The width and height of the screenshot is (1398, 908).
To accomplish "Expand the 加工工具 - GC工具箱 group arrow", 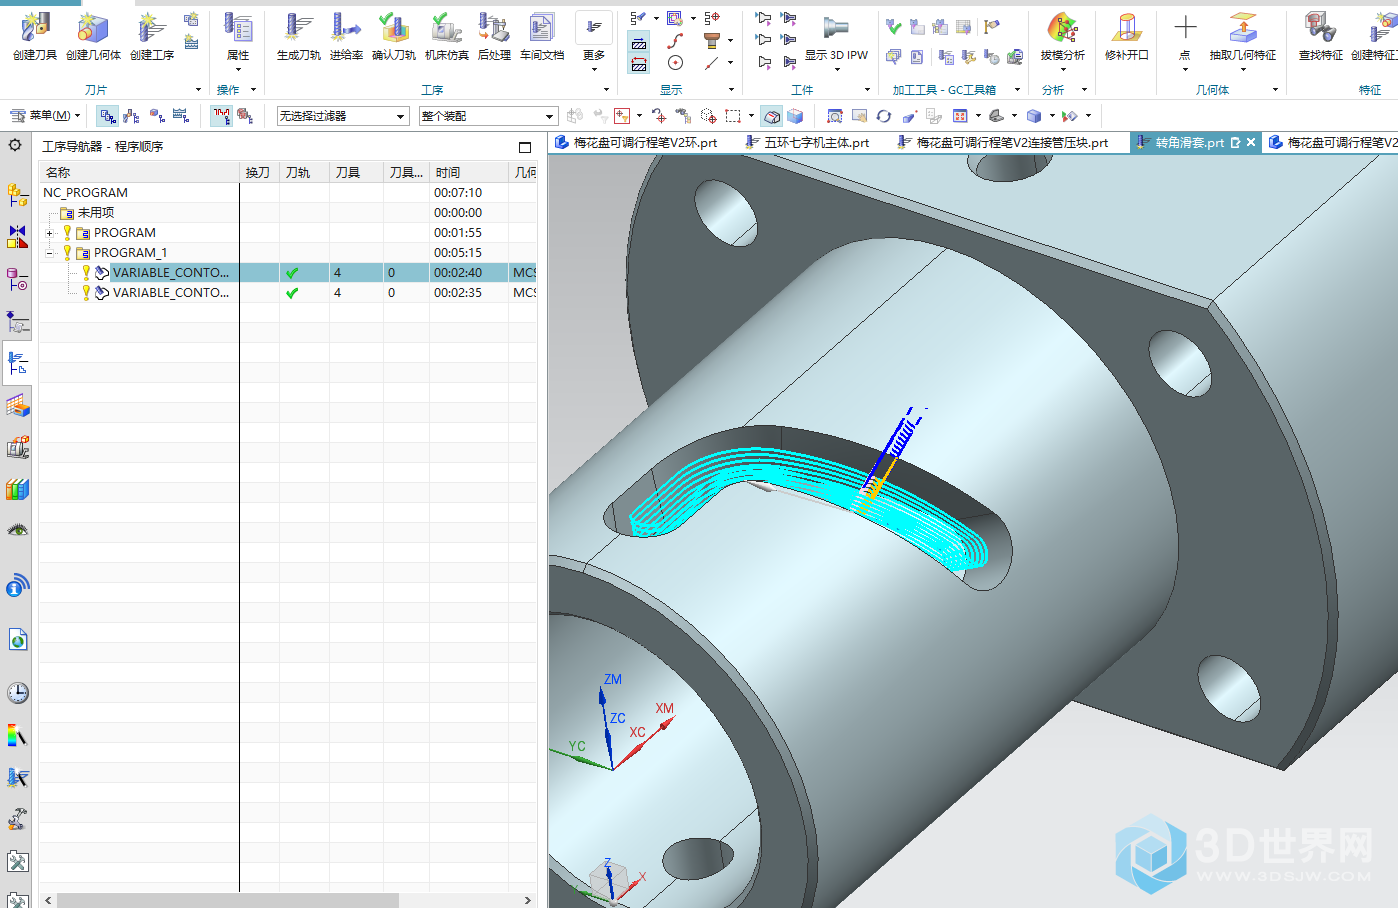I will 1017,90.
